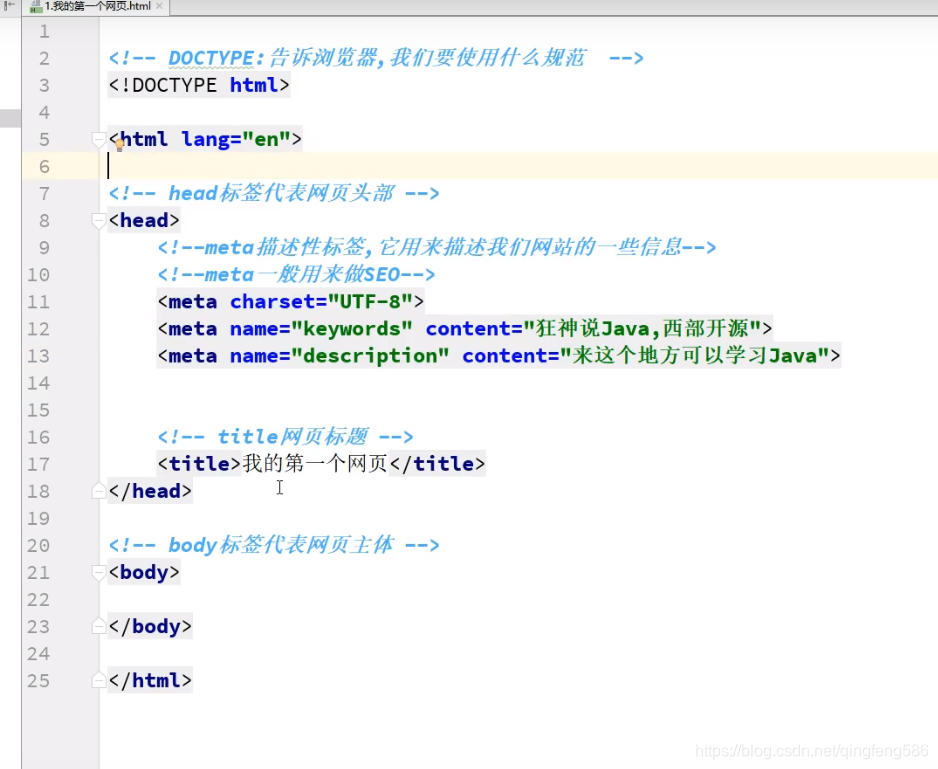Click the head标签代表网页头部 comment

pos(274,193)
